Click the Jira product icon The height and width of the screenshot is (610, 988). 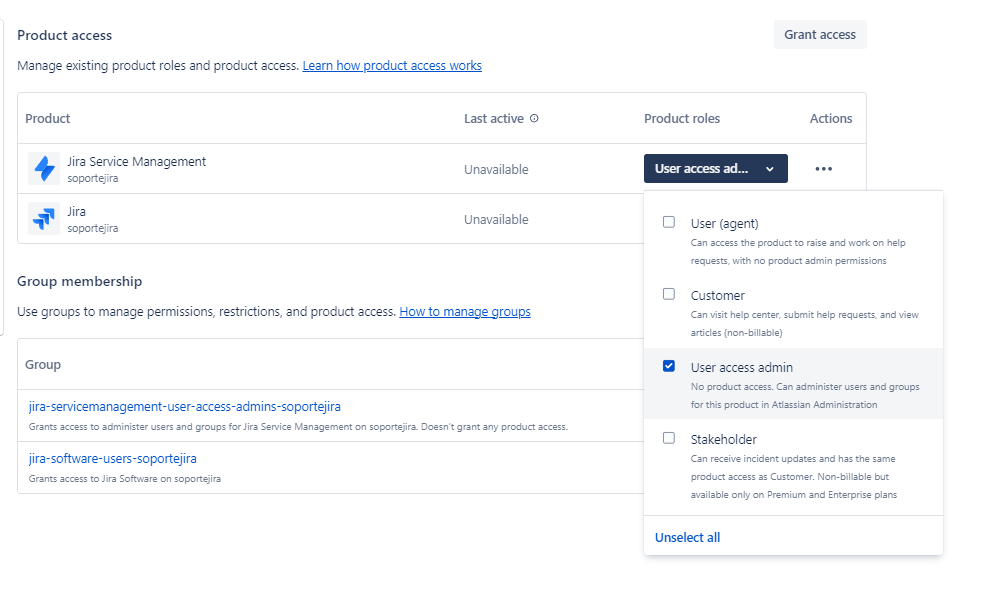pos(44,218)
